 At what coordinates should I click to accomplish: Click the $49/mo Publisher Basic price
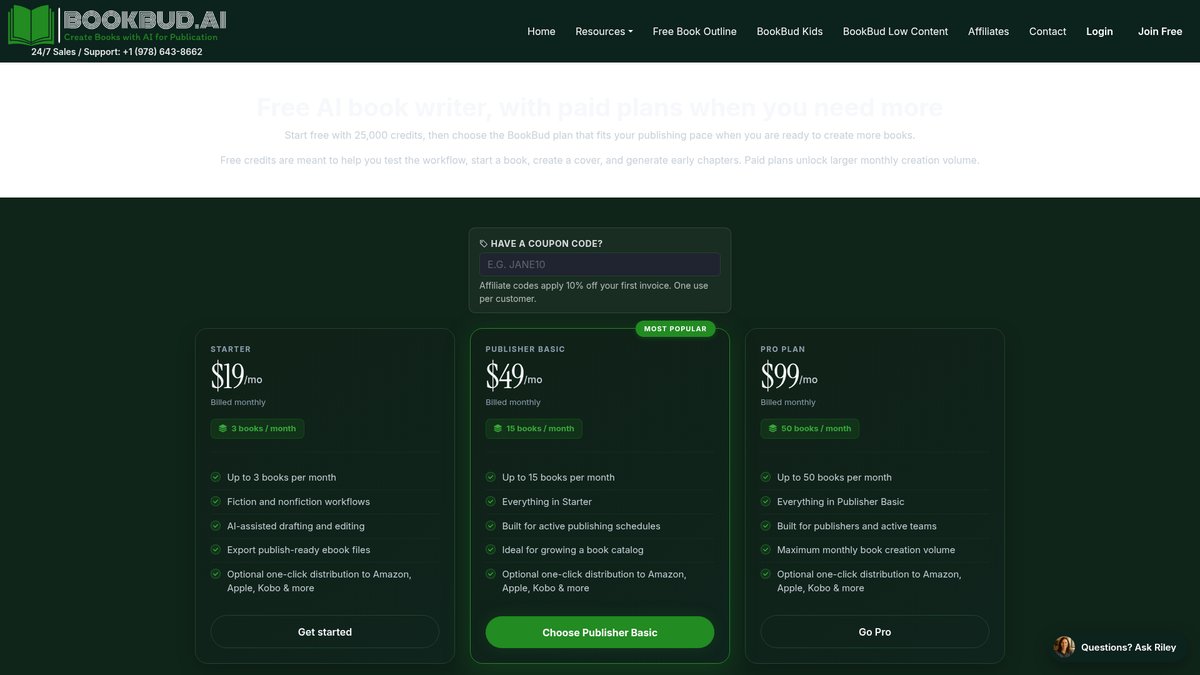(x=514, y=376)
